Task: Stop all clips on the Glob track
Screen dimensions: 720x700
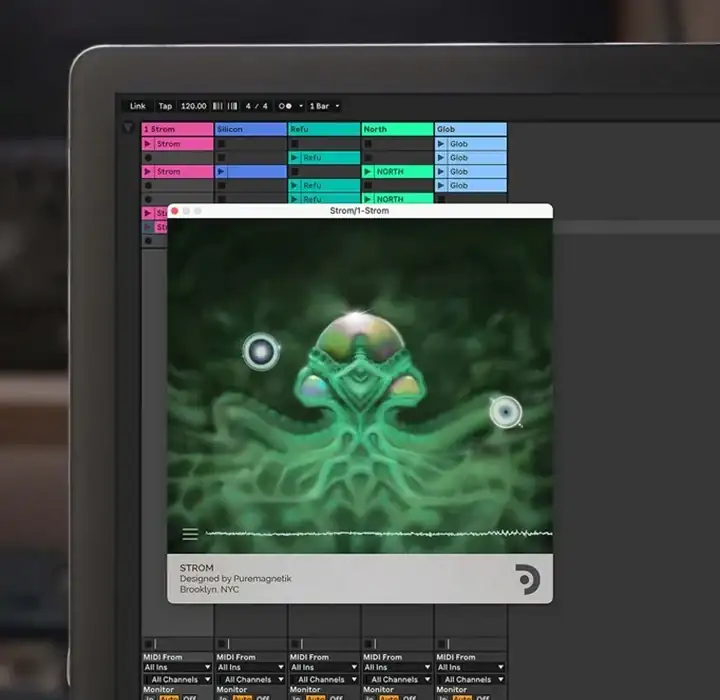Action: click(x=441, y=644)
